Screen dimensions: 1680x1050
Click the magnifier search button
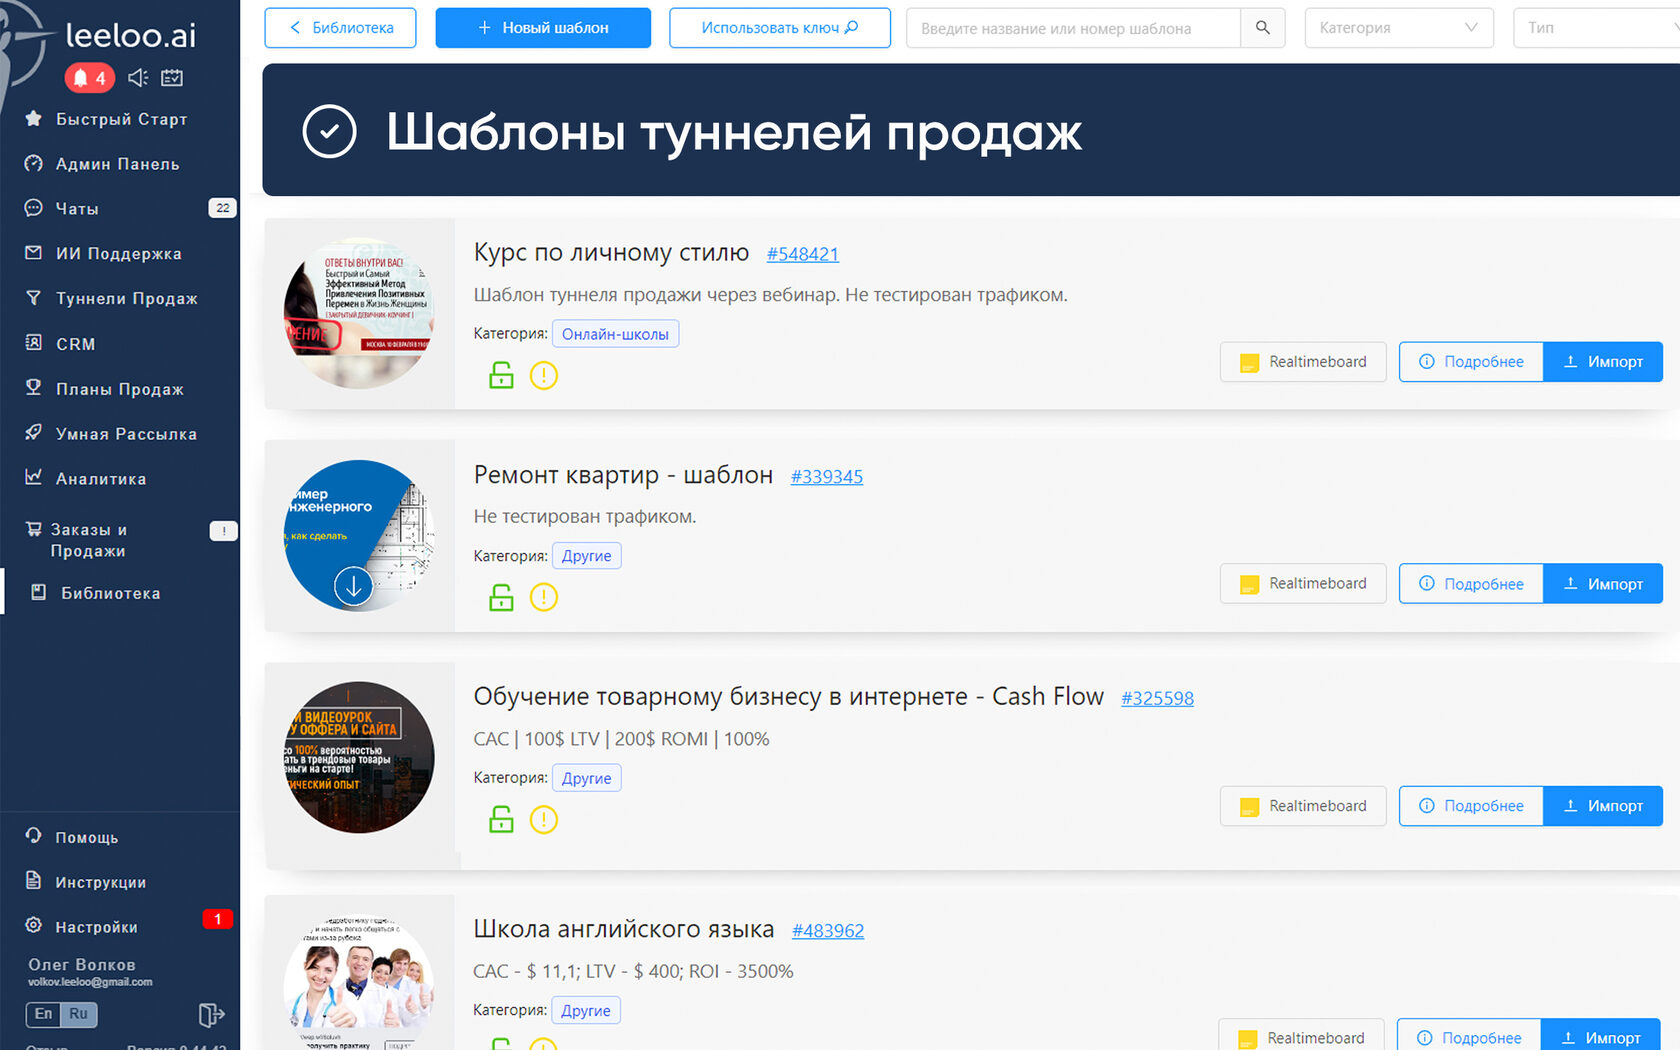[x=1263, y=28]
